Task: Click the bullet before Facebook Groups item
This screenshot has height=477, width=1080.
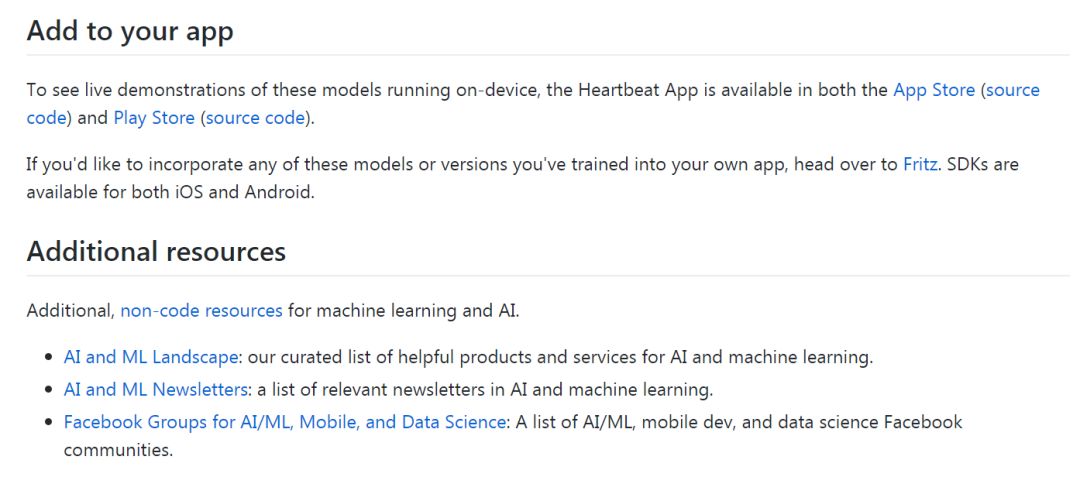Action: [x=48, y=423]
